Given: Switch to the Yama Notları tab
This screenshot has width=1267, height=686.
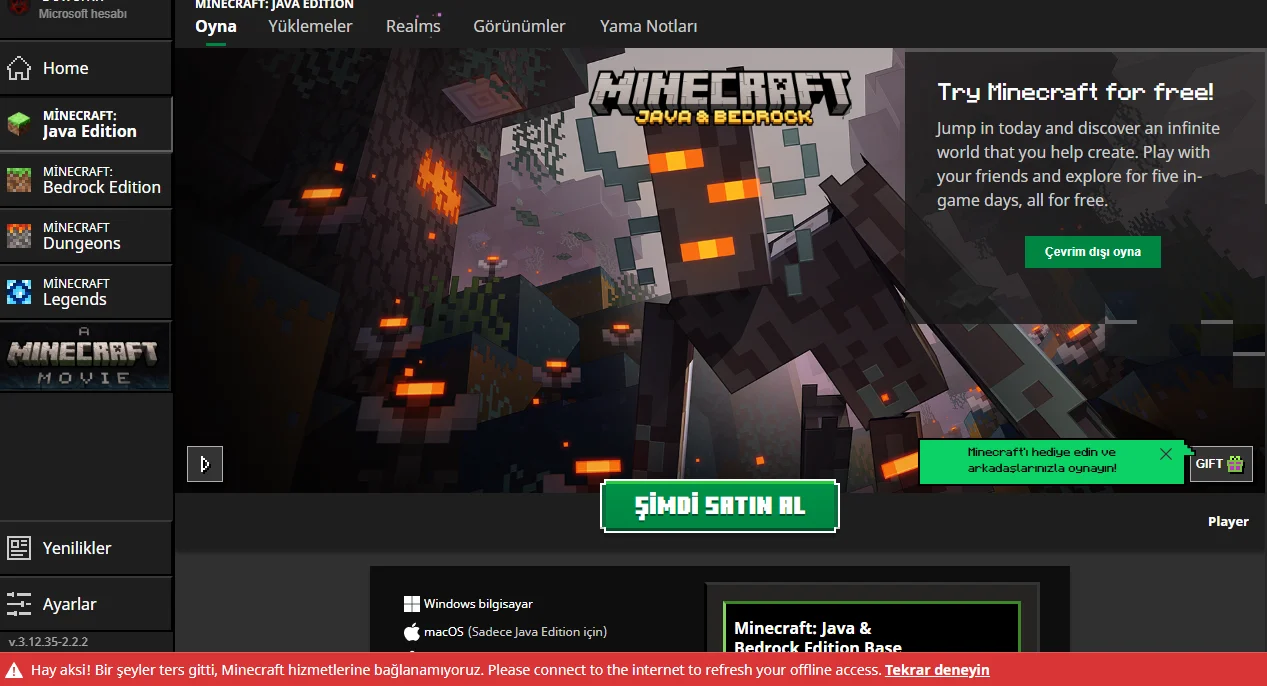Looking at the screenshot, I should [x=649, y=26].
